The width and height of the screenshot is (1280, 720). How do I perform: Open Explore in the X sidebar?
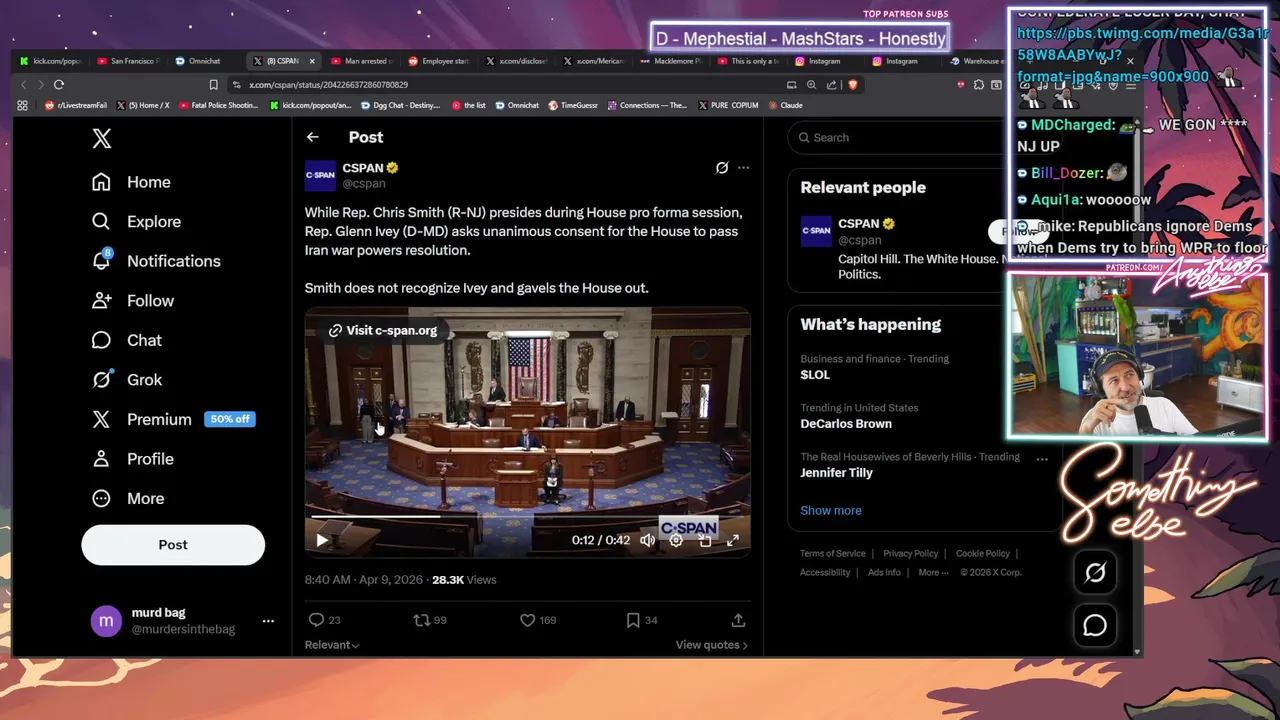[x=136, y=222]
